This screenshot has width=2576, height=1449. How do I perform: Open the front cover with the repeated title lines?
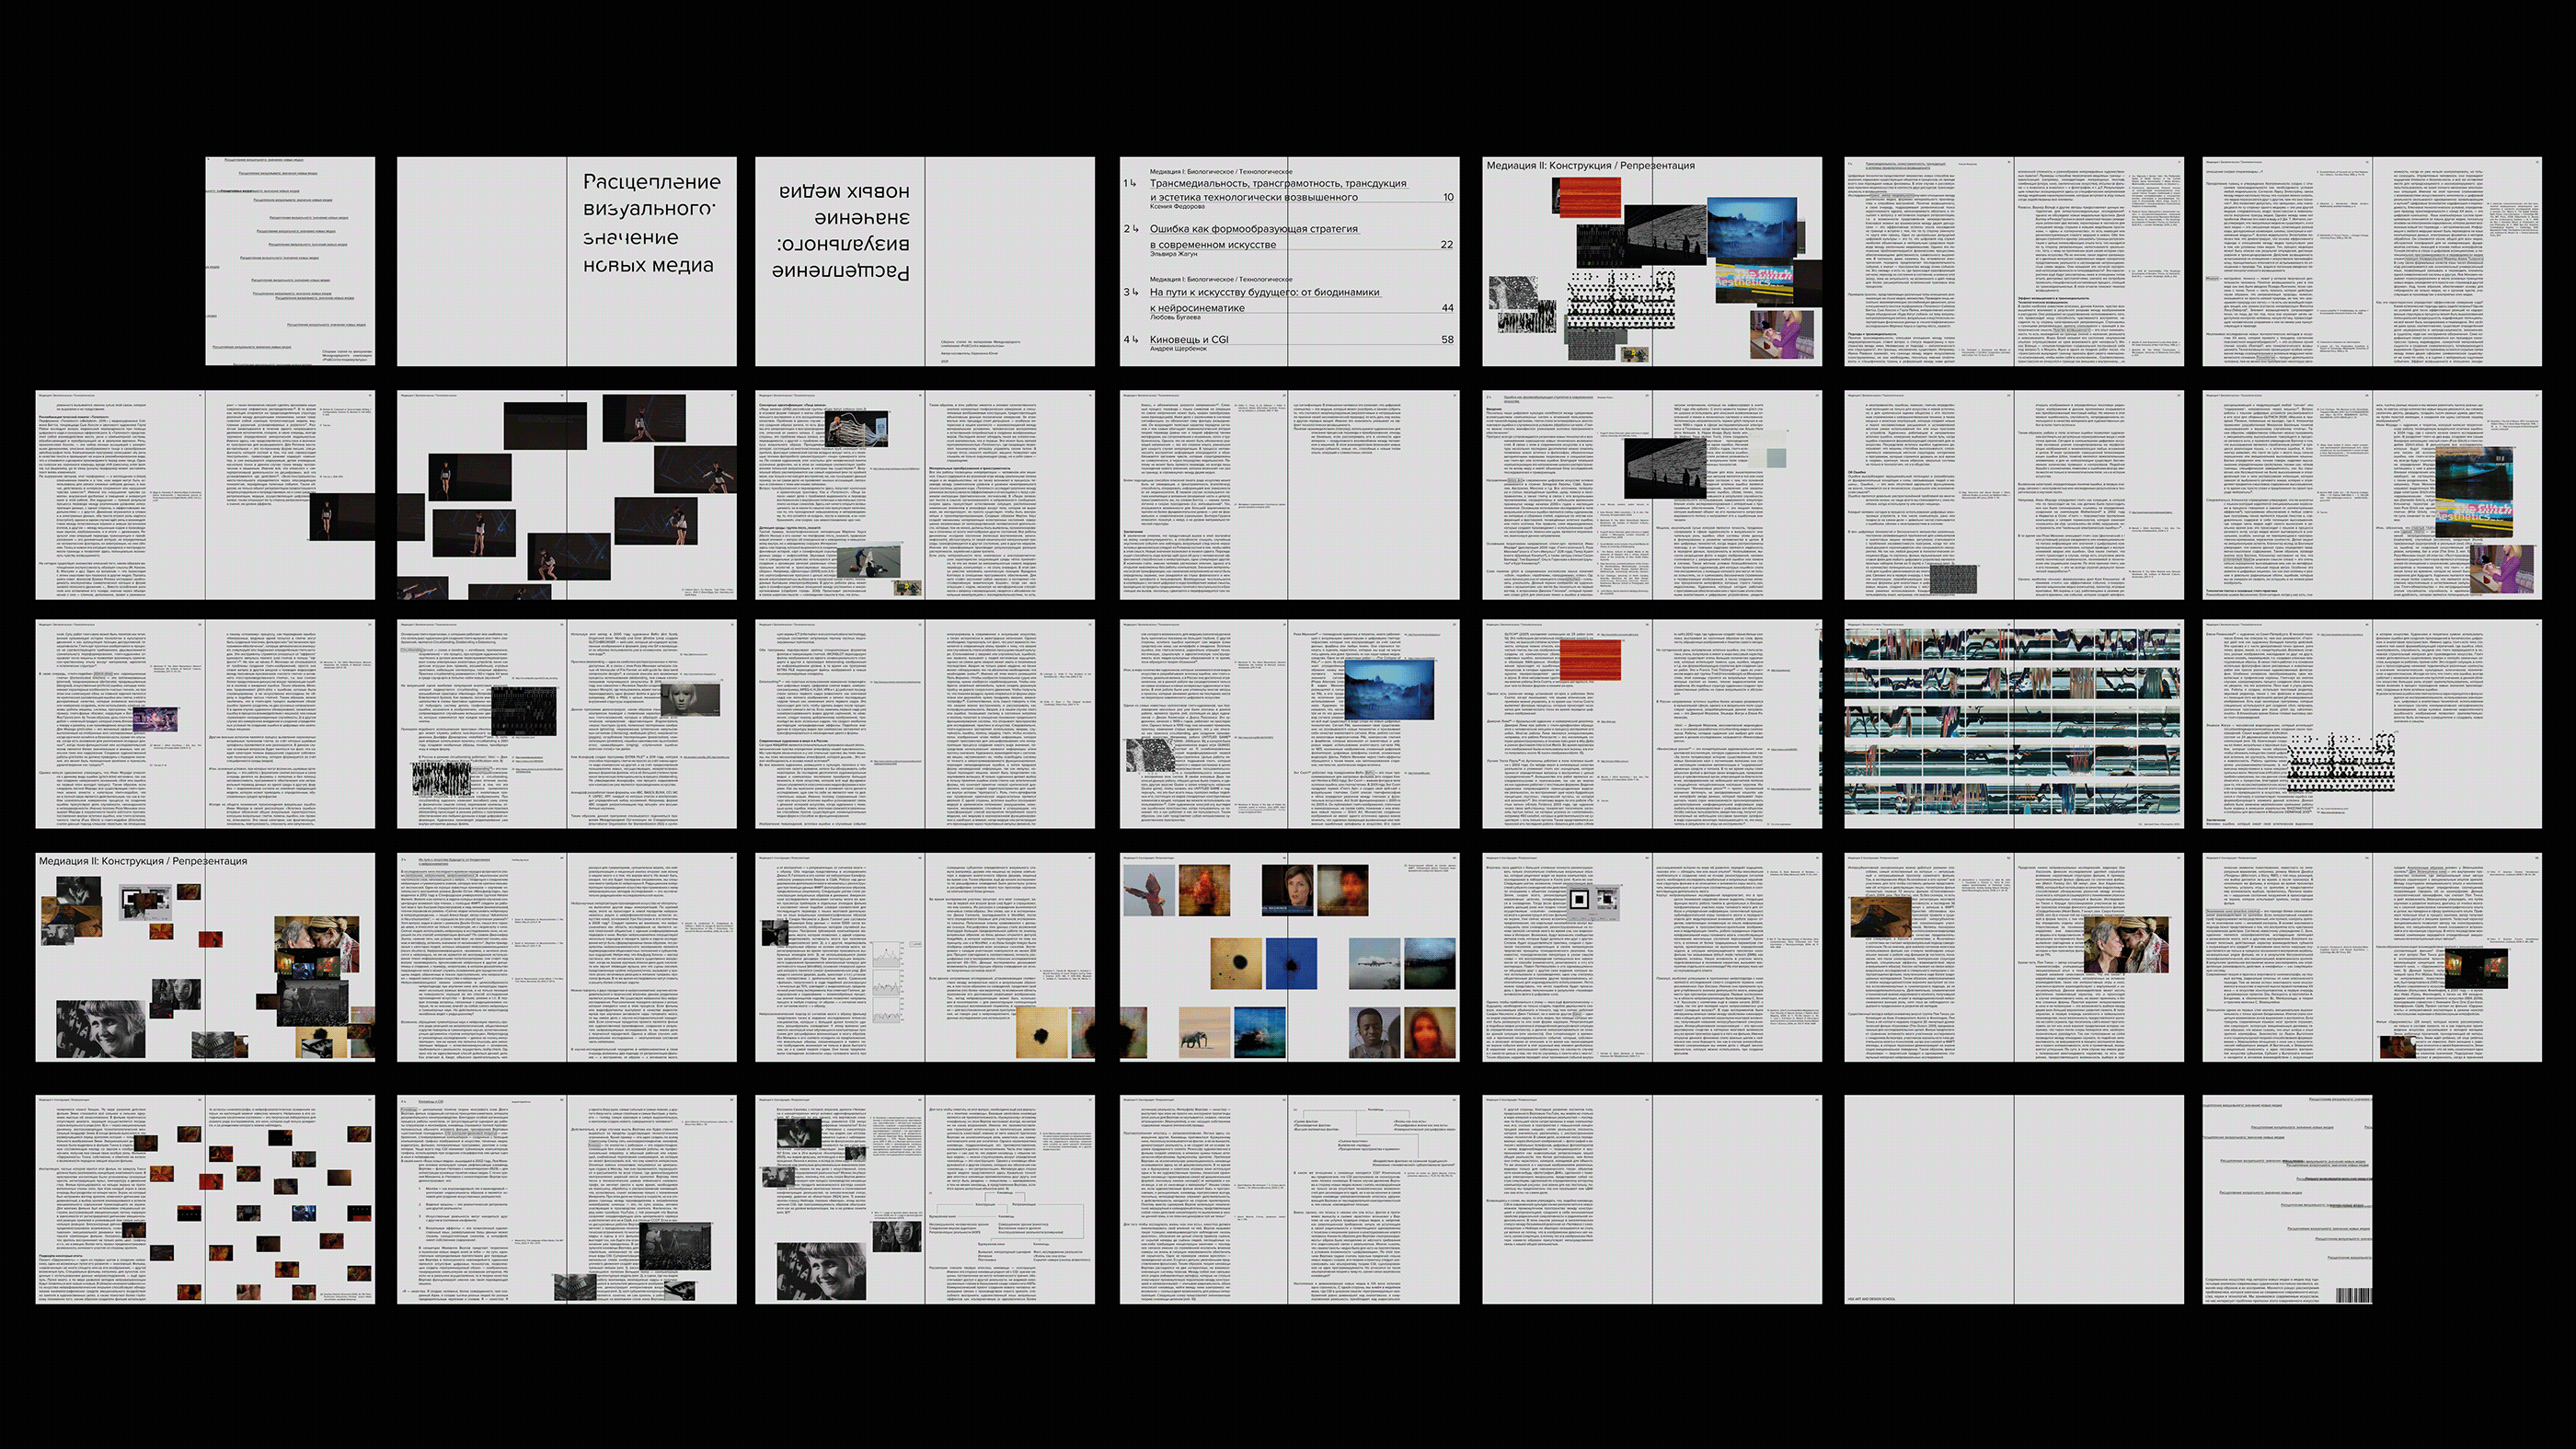pos(290,261)
